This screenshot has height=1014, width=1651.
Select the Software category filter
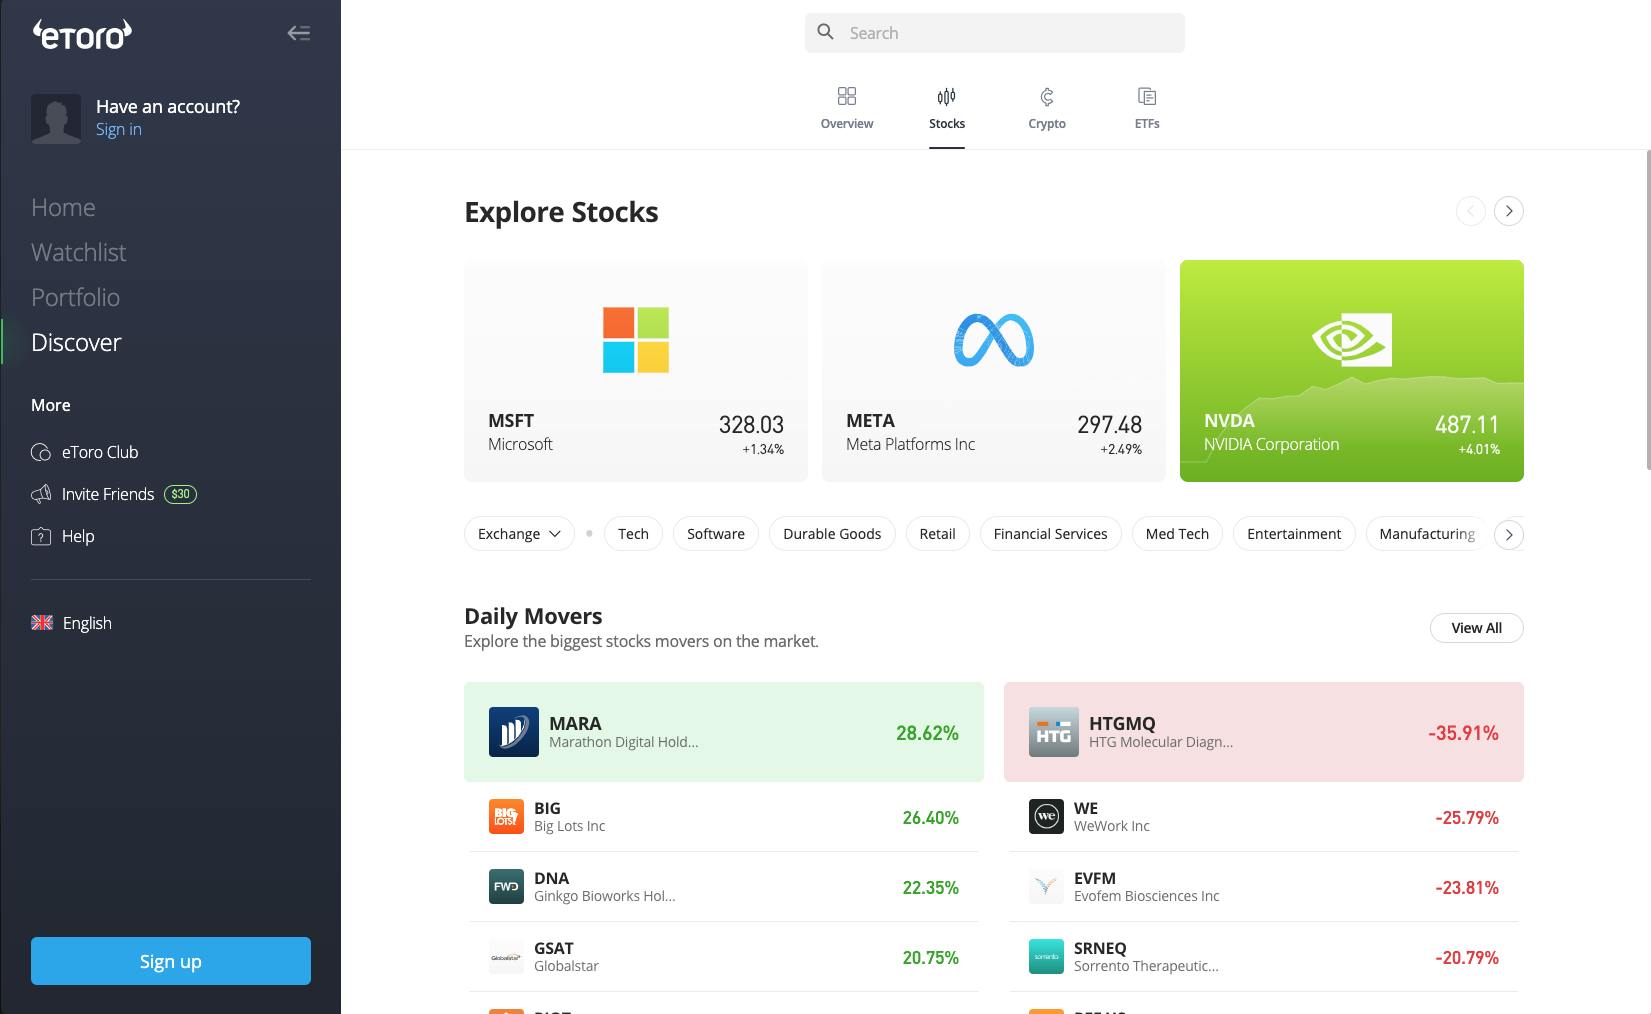tap(716, 534)
